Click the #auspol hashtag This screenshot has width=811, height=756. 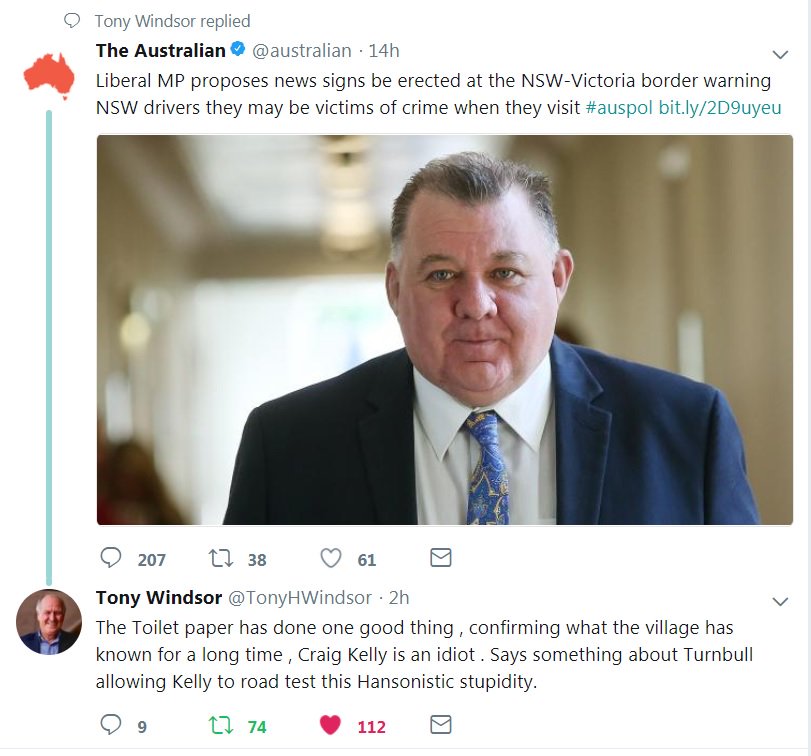point(619,108)
